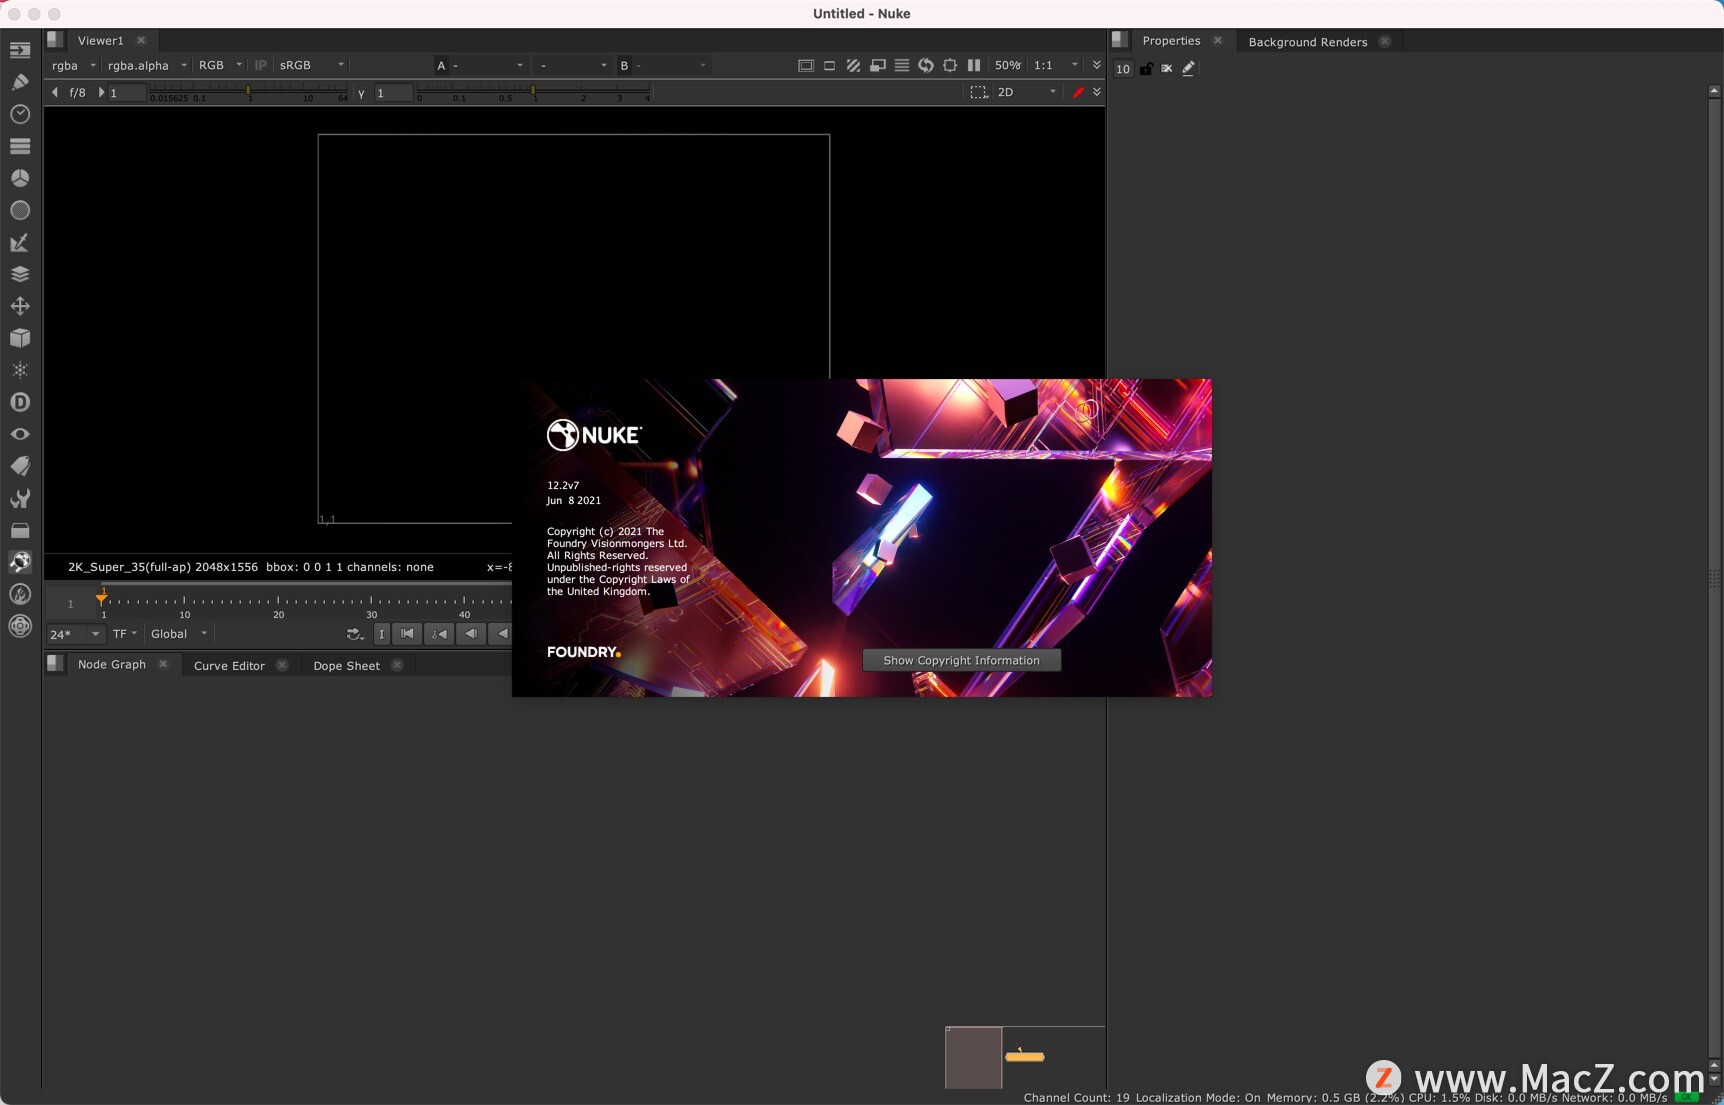Click the previous keyframe button
This screenshot has width=1724, height=1105.
click(x=439, y=634)
